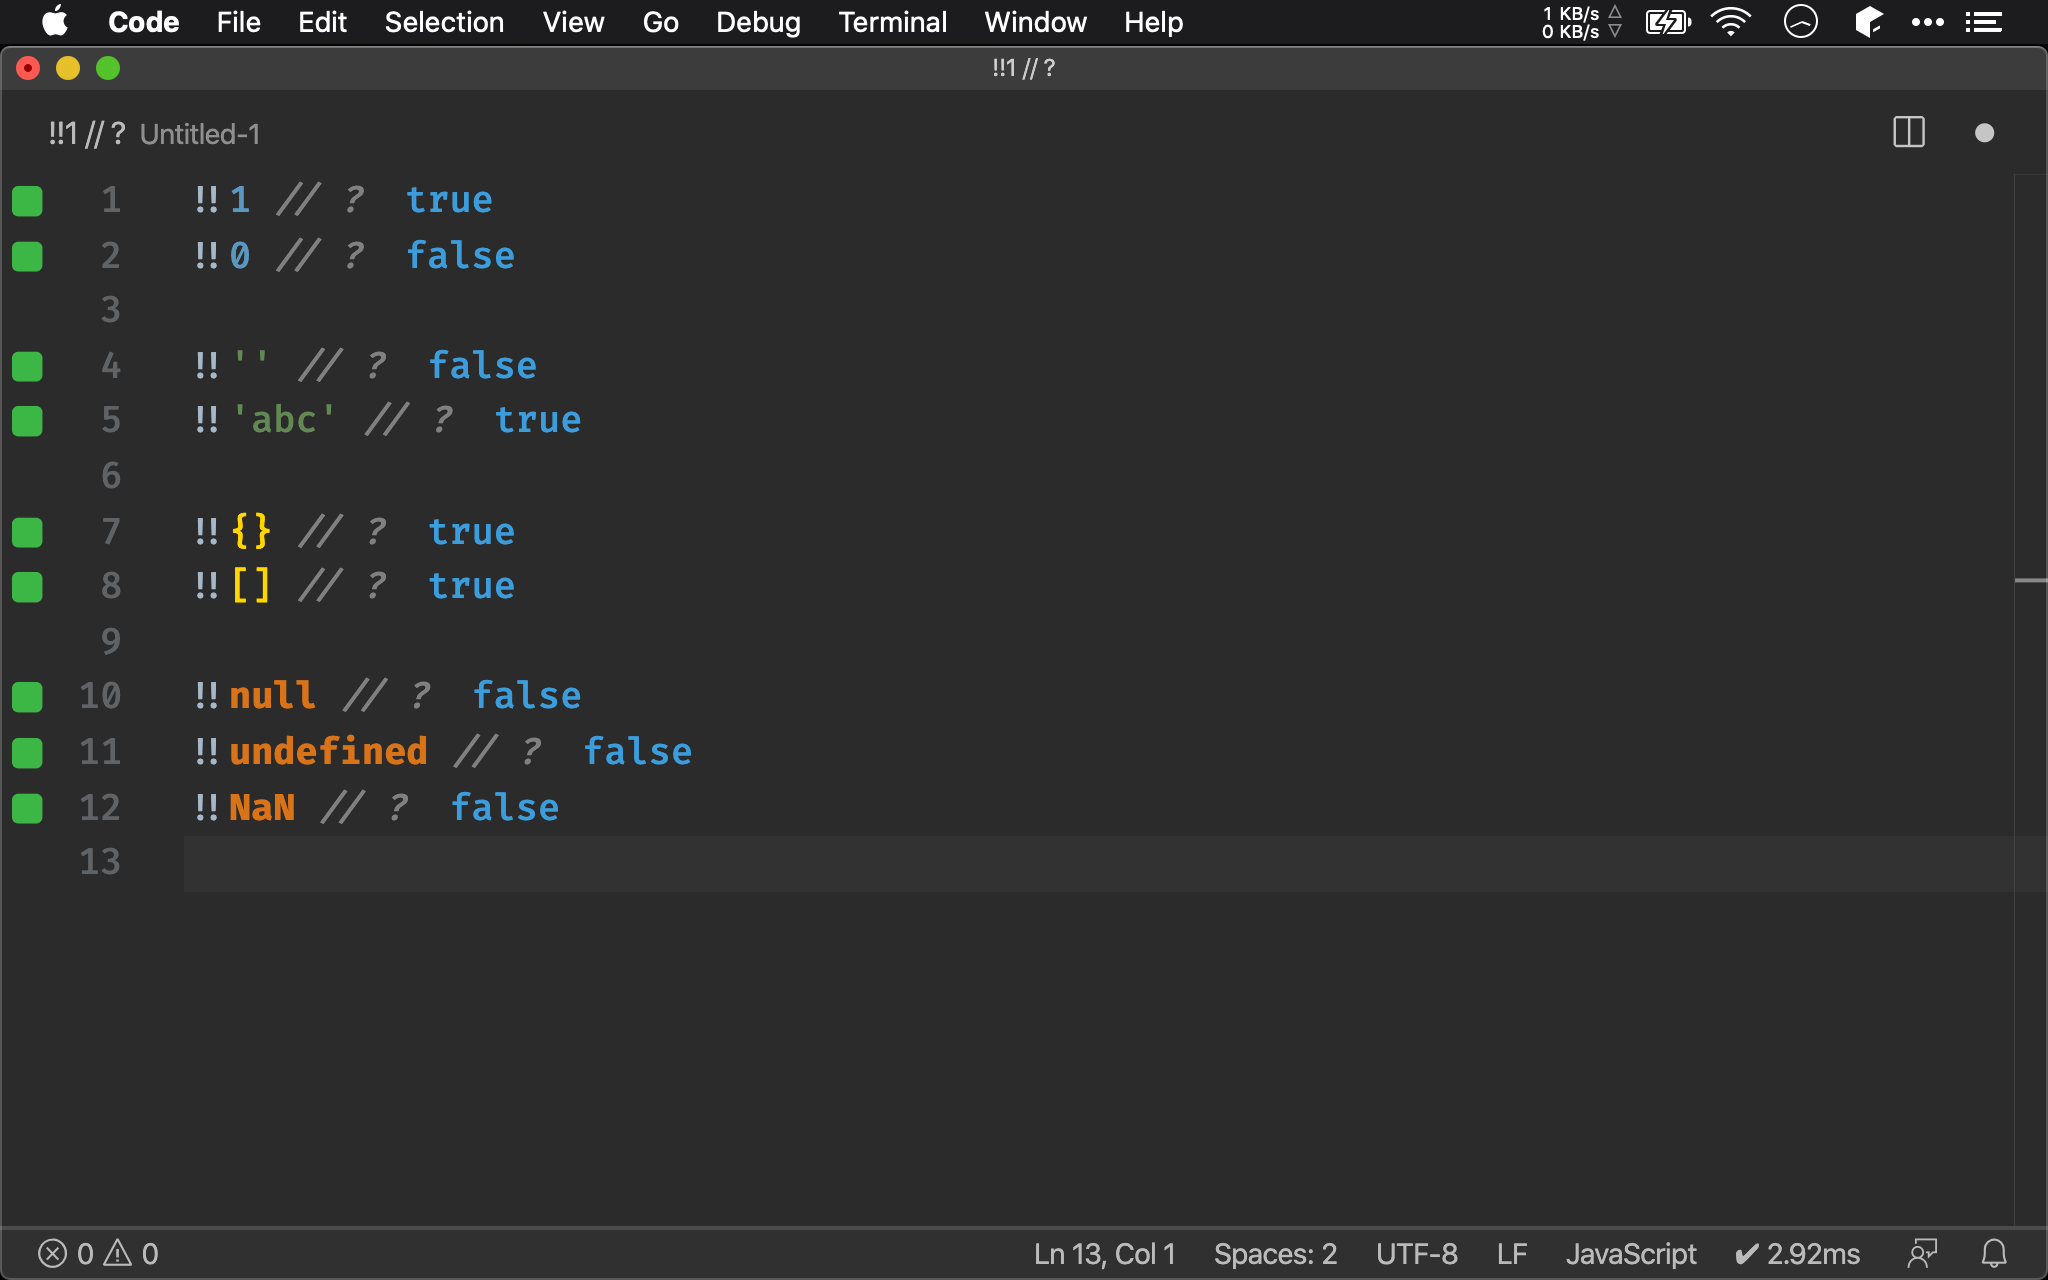Click the unsaved changes dot on the editor tab
2048x1280 pixels.
click(x=1983, y=132)
